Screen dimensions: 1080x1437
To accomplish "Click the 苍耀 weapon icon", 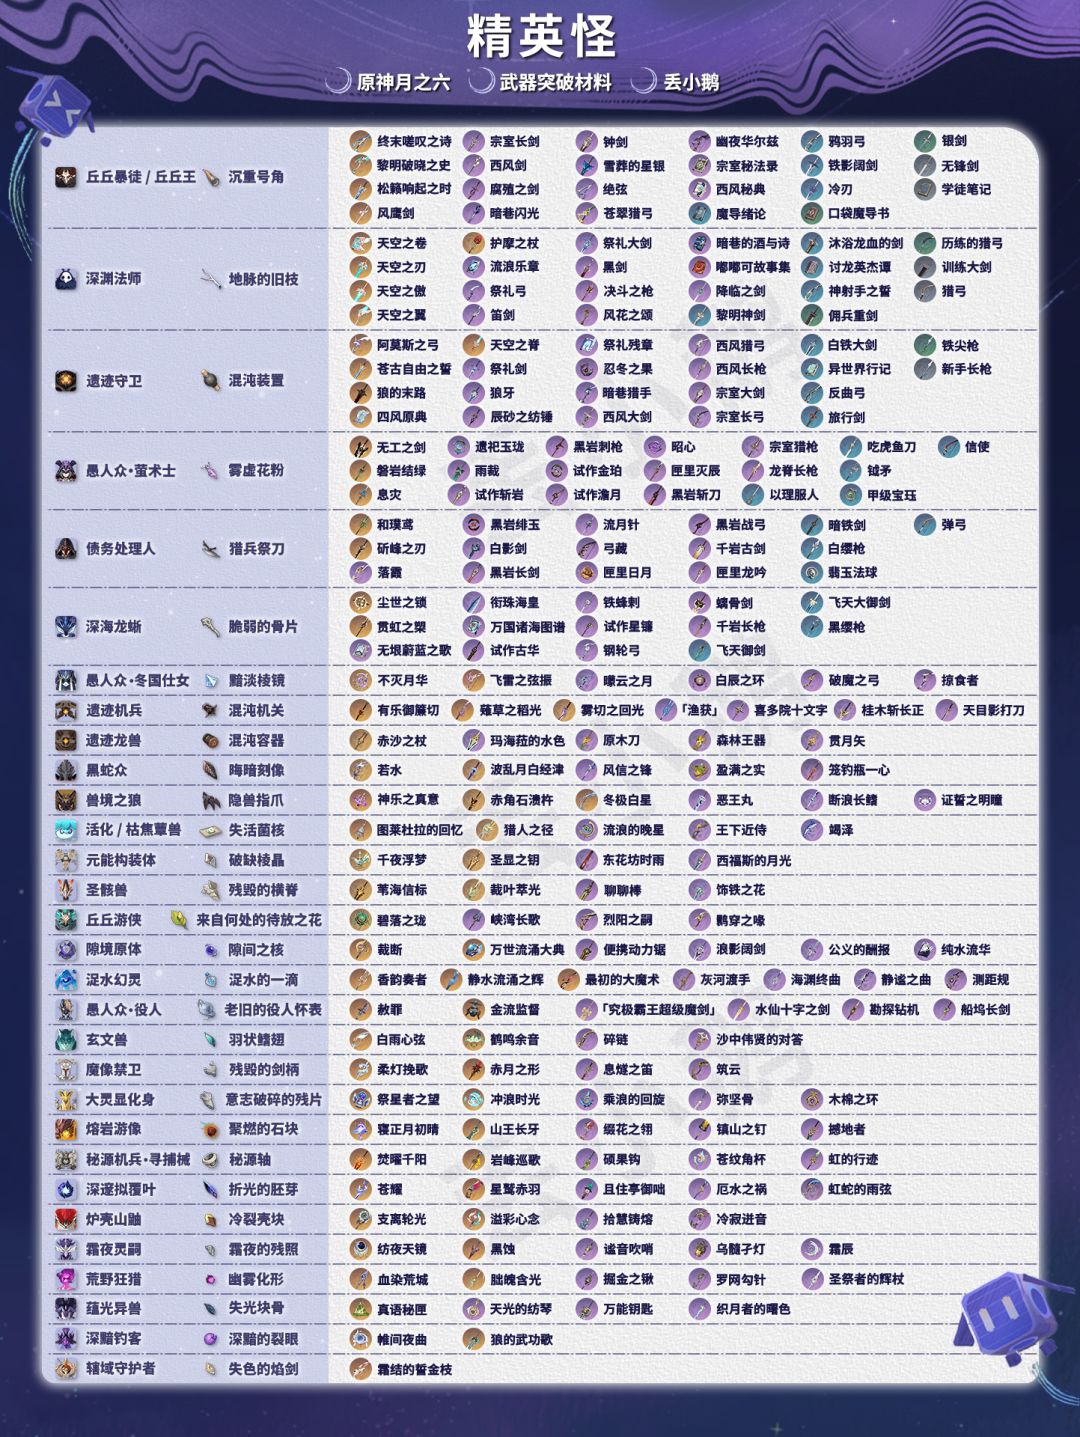I will tap(361, 1190).
